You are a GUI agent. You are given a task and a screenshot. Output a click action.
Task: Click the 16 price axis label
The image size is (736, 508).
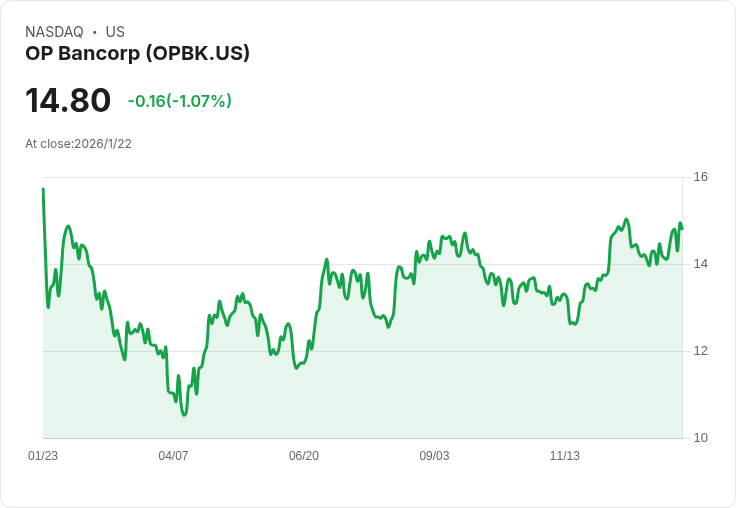701,177
